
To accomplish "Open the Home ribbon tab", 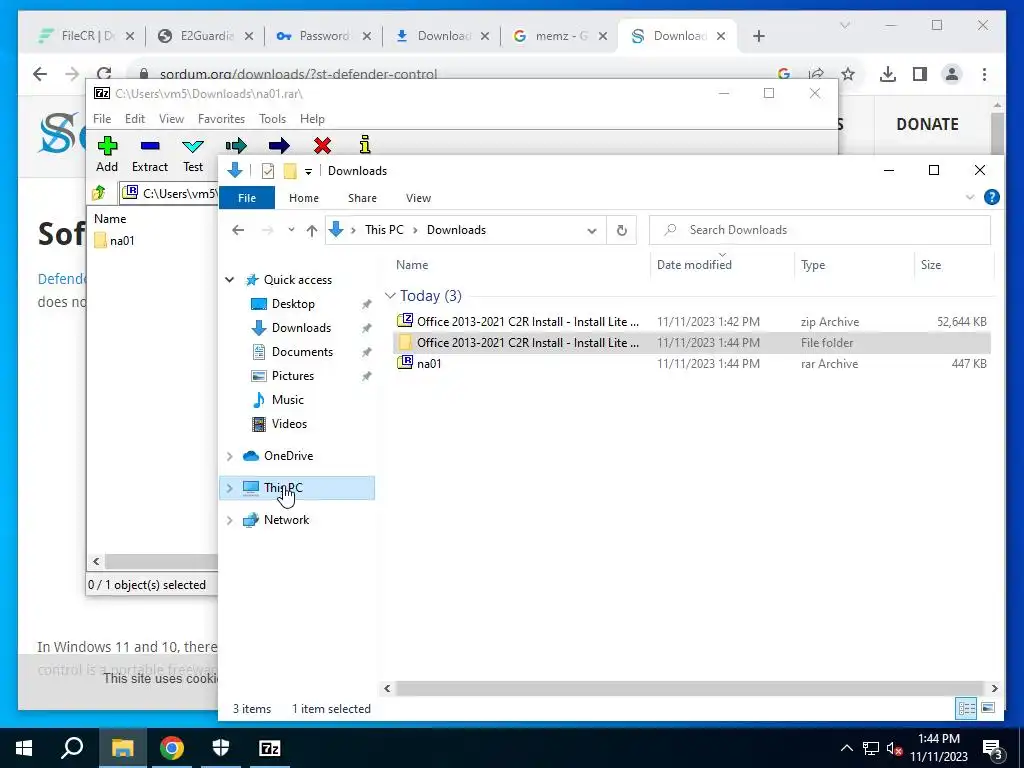I will (304, 198).
